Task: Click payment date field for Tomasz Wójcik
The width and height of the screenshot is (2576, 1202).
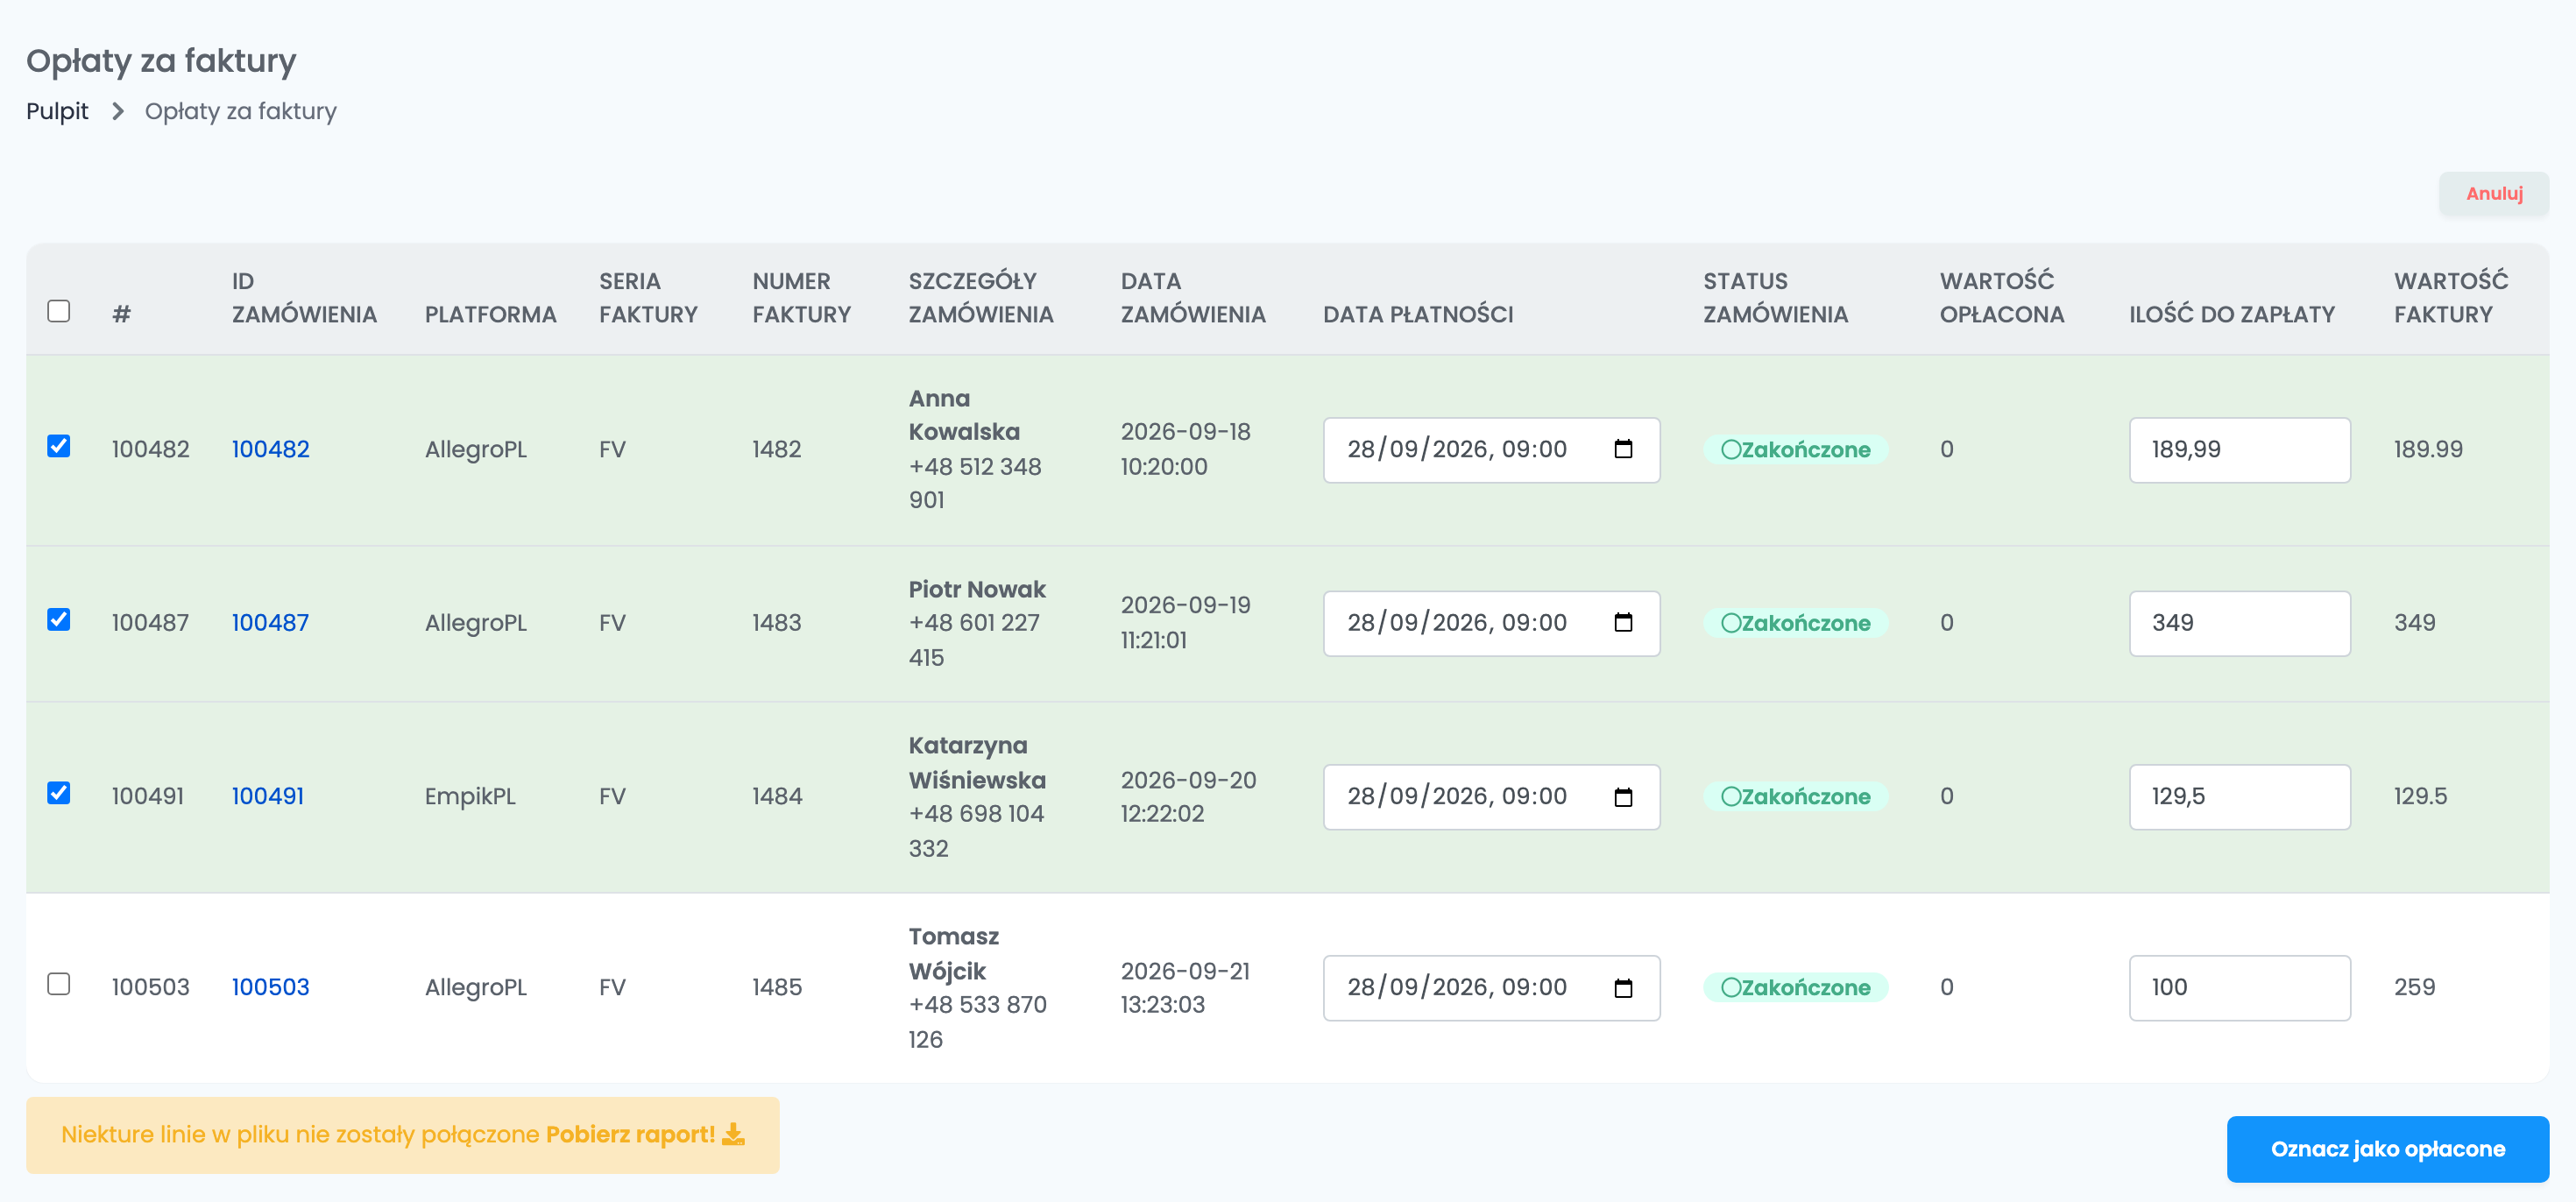Action: pos(1491,987)
